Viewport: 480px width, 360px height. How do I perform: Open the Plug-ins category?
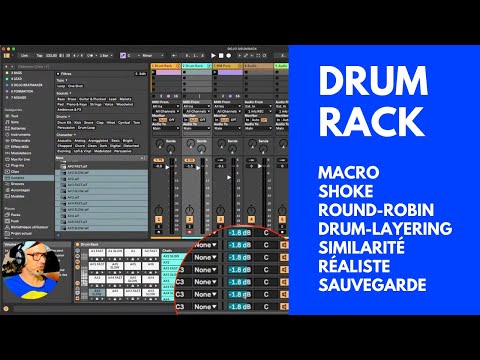point(17,165)
